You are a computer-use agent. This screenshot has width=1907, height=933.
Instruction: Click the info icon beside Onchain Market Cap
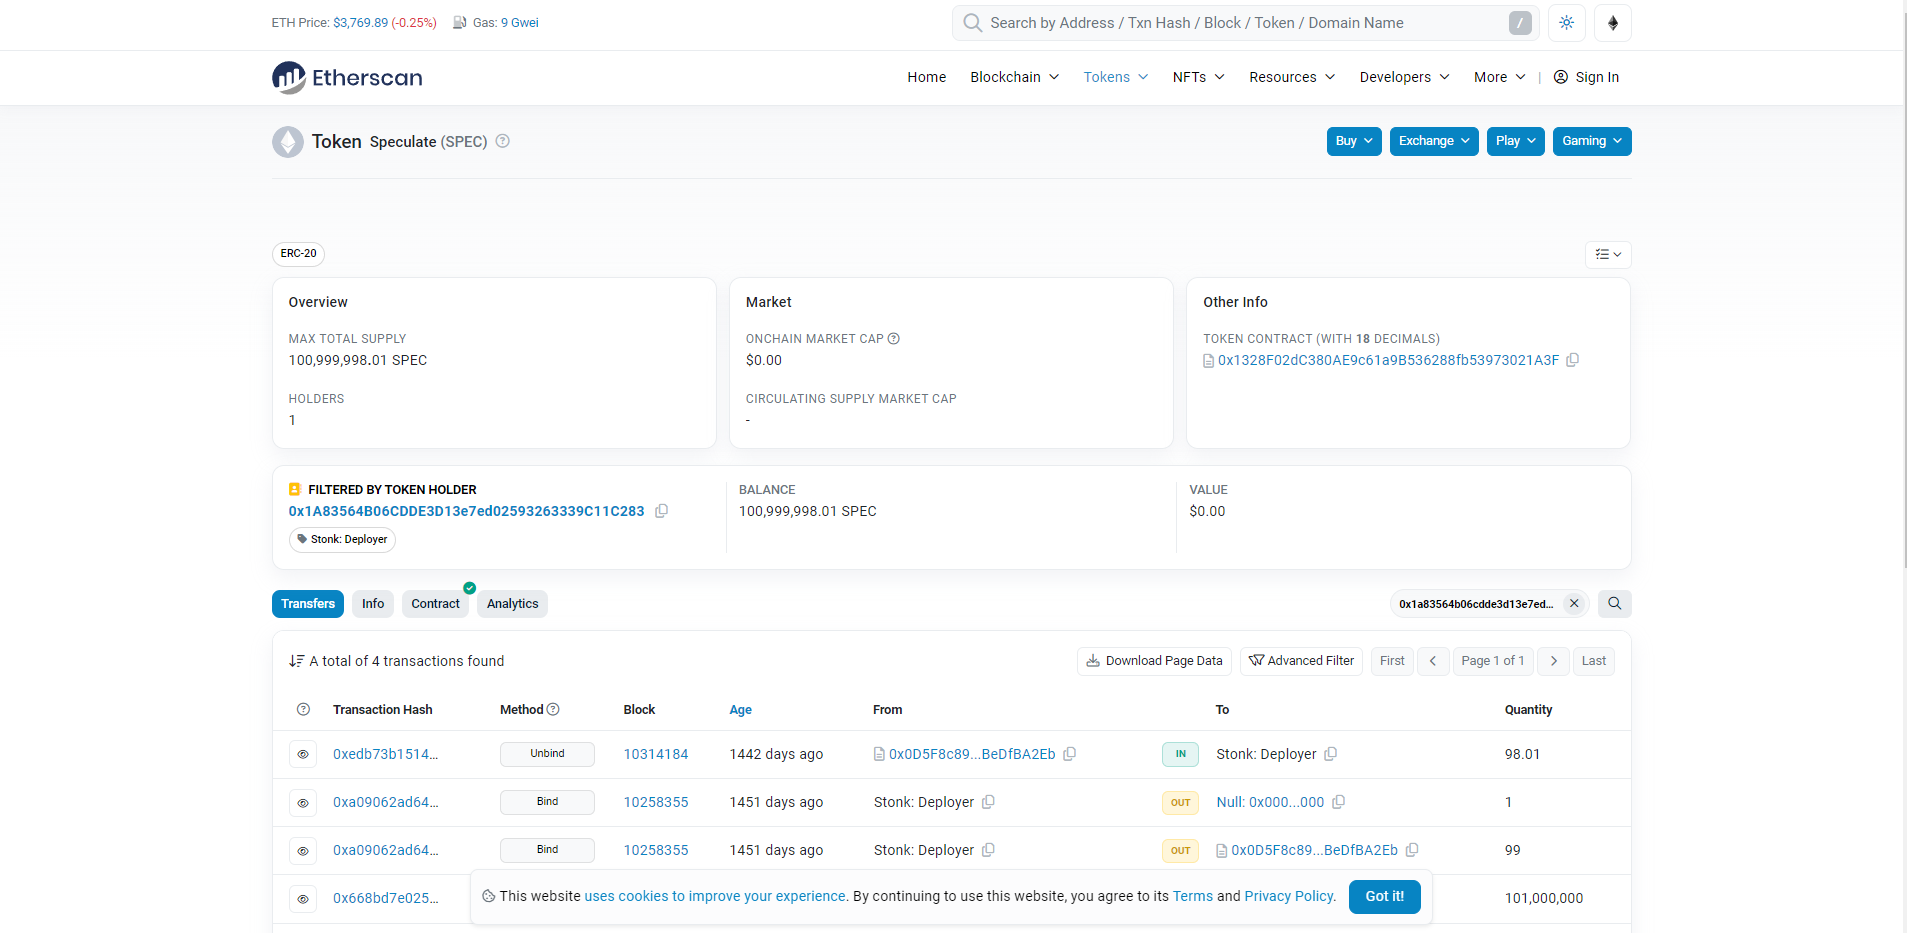pos(894,339)
